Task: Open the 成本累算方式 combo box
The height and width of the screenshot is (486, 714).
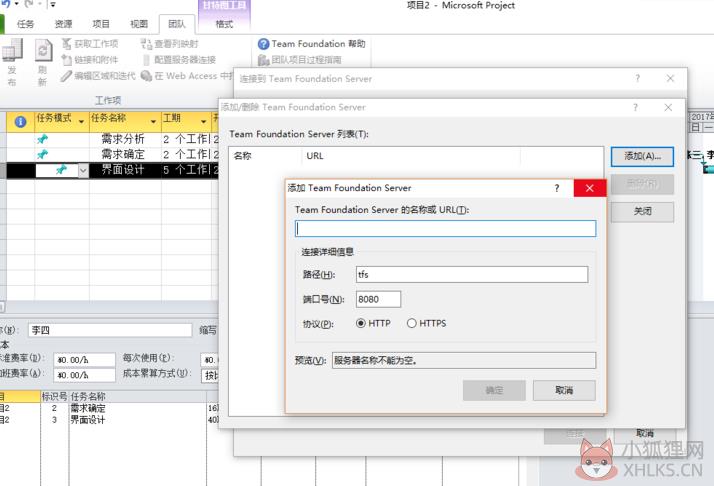Action: pos(210,375)
